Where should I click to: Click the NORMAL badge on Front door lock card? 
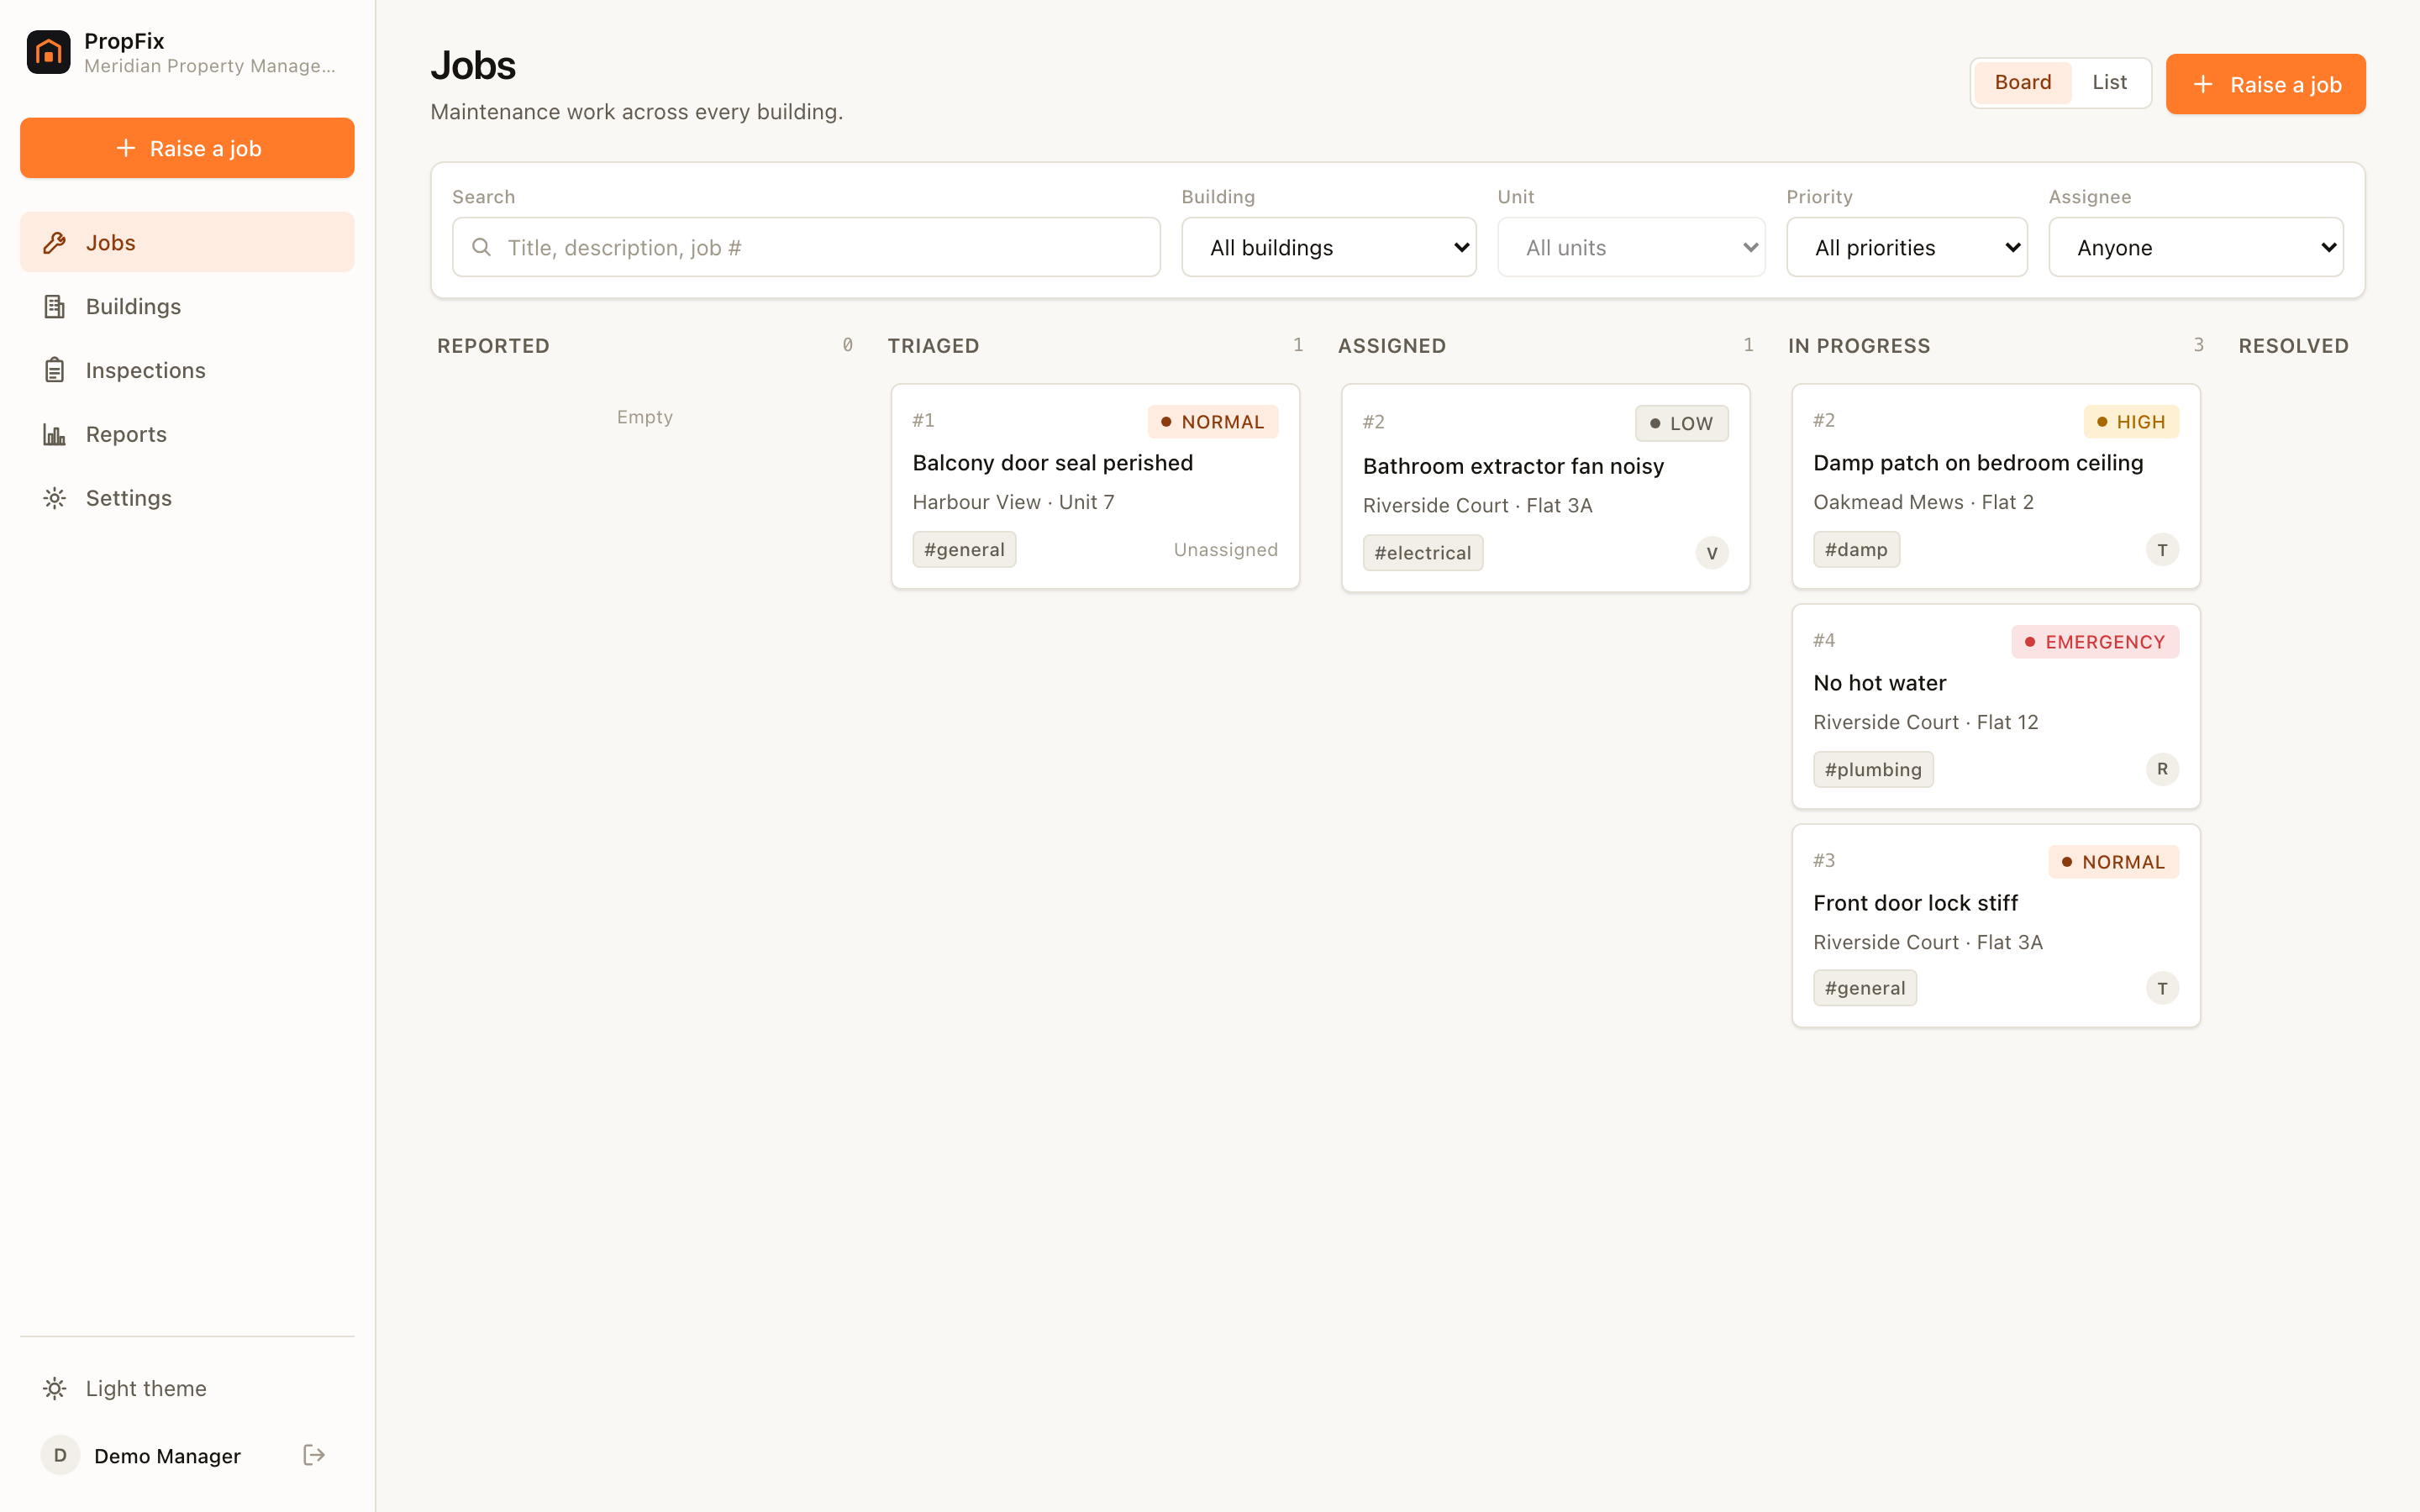pyautogui.click(x=2114, y=862)
